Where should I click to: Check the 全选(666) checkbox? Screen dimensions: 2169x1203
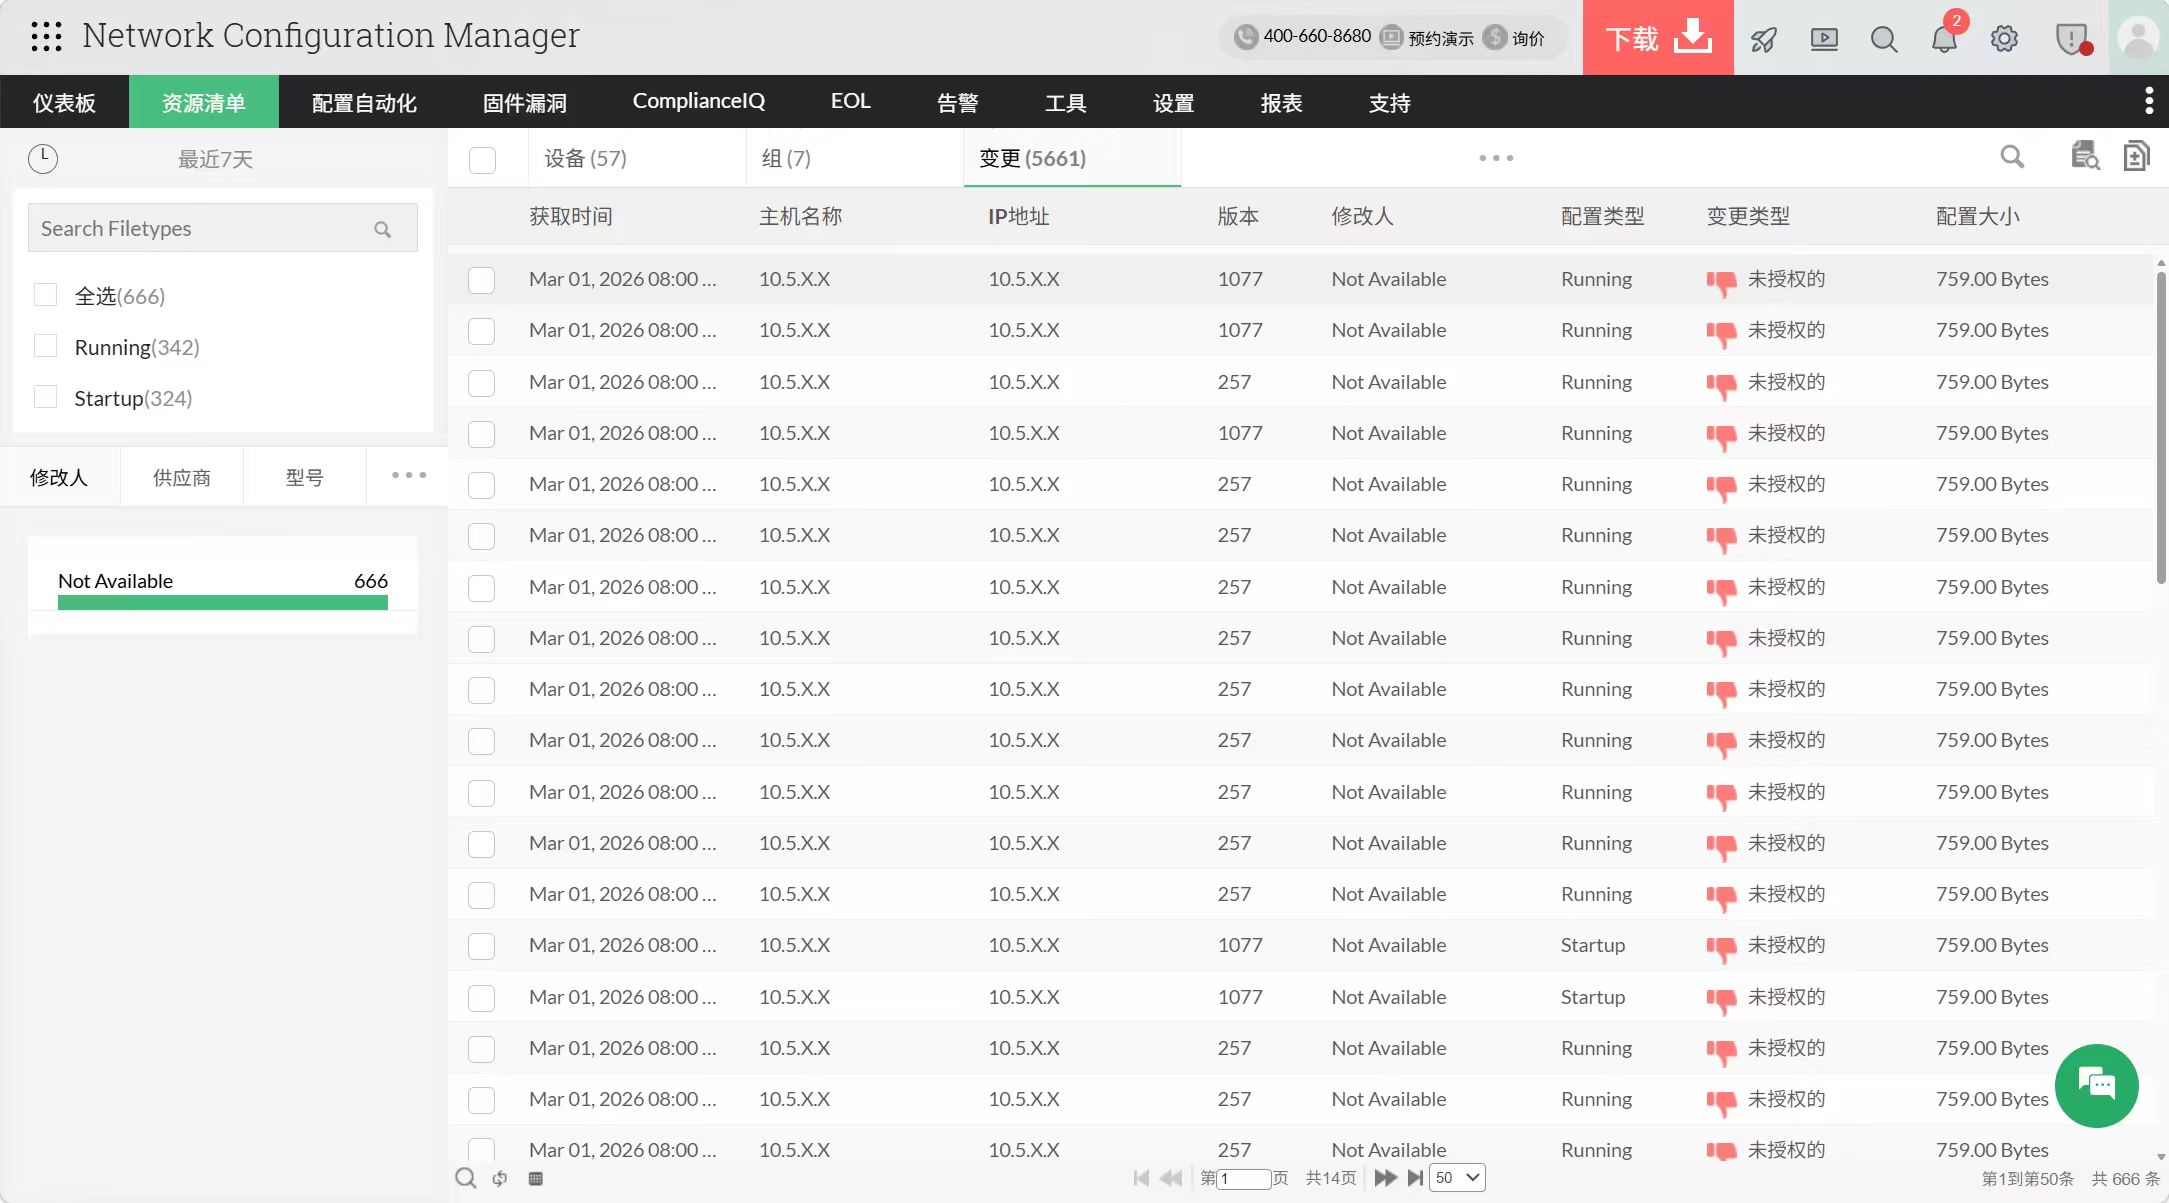(45, 295)
